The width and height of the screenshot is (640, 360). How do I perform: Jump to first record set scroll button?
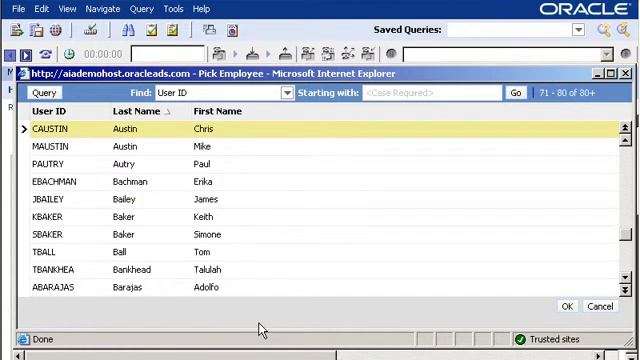point(625,127)
